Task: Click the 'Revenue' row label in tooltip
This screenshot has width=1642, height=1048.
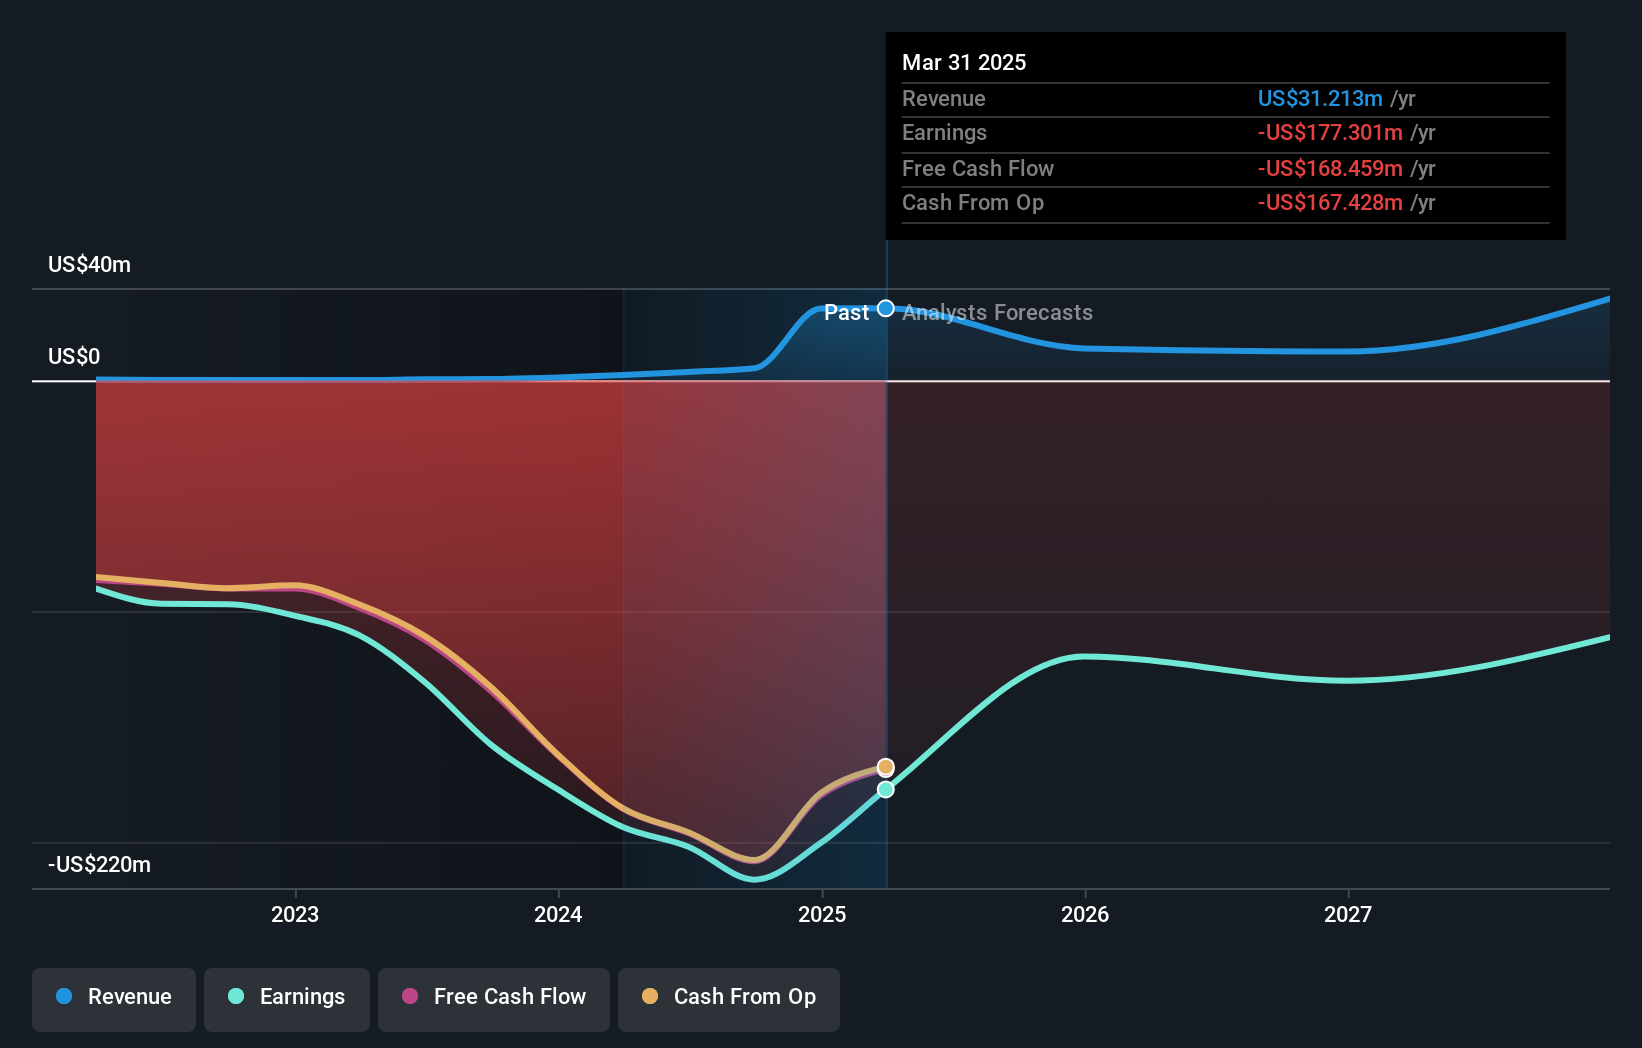Action: pyautogui.click(x=944, y=98)
